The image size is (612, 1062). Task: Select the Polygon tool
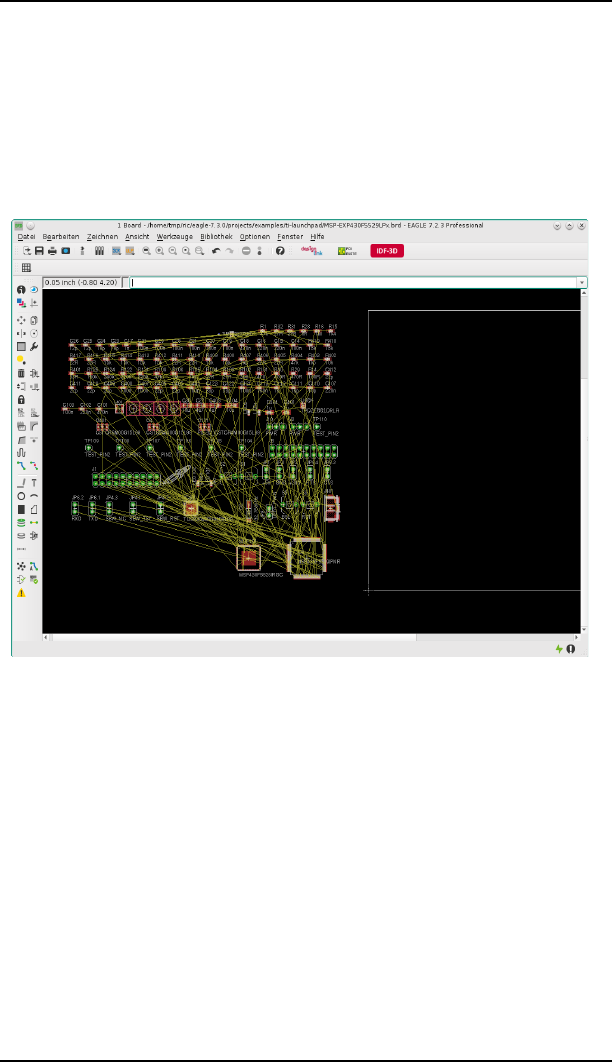[34, 509]
